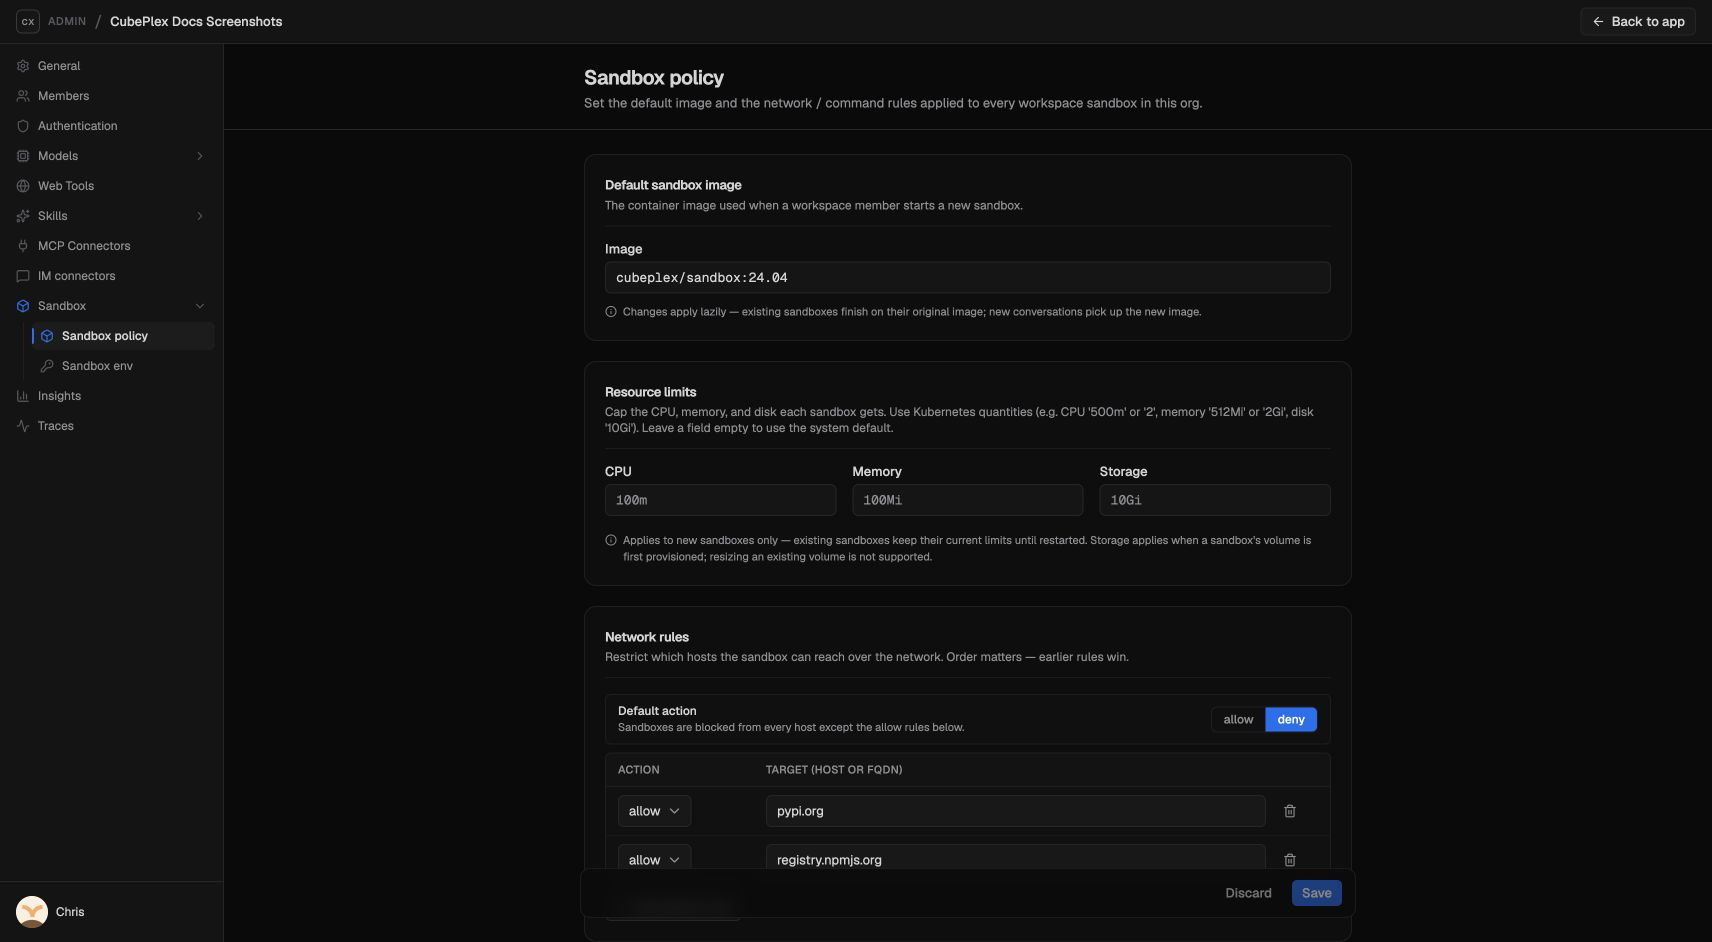Viewport: 1712px width, 942px height.
Task: Click the back arrow icon in Back to app
Action: [x=1598, y=22]
